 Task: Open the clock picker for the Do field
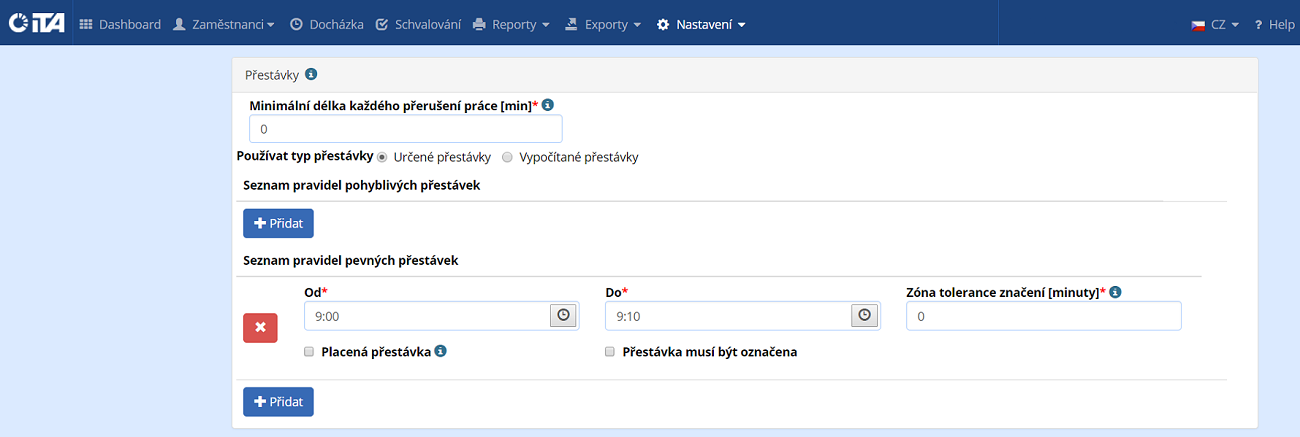pyautogui.click(x=864, y=316)
